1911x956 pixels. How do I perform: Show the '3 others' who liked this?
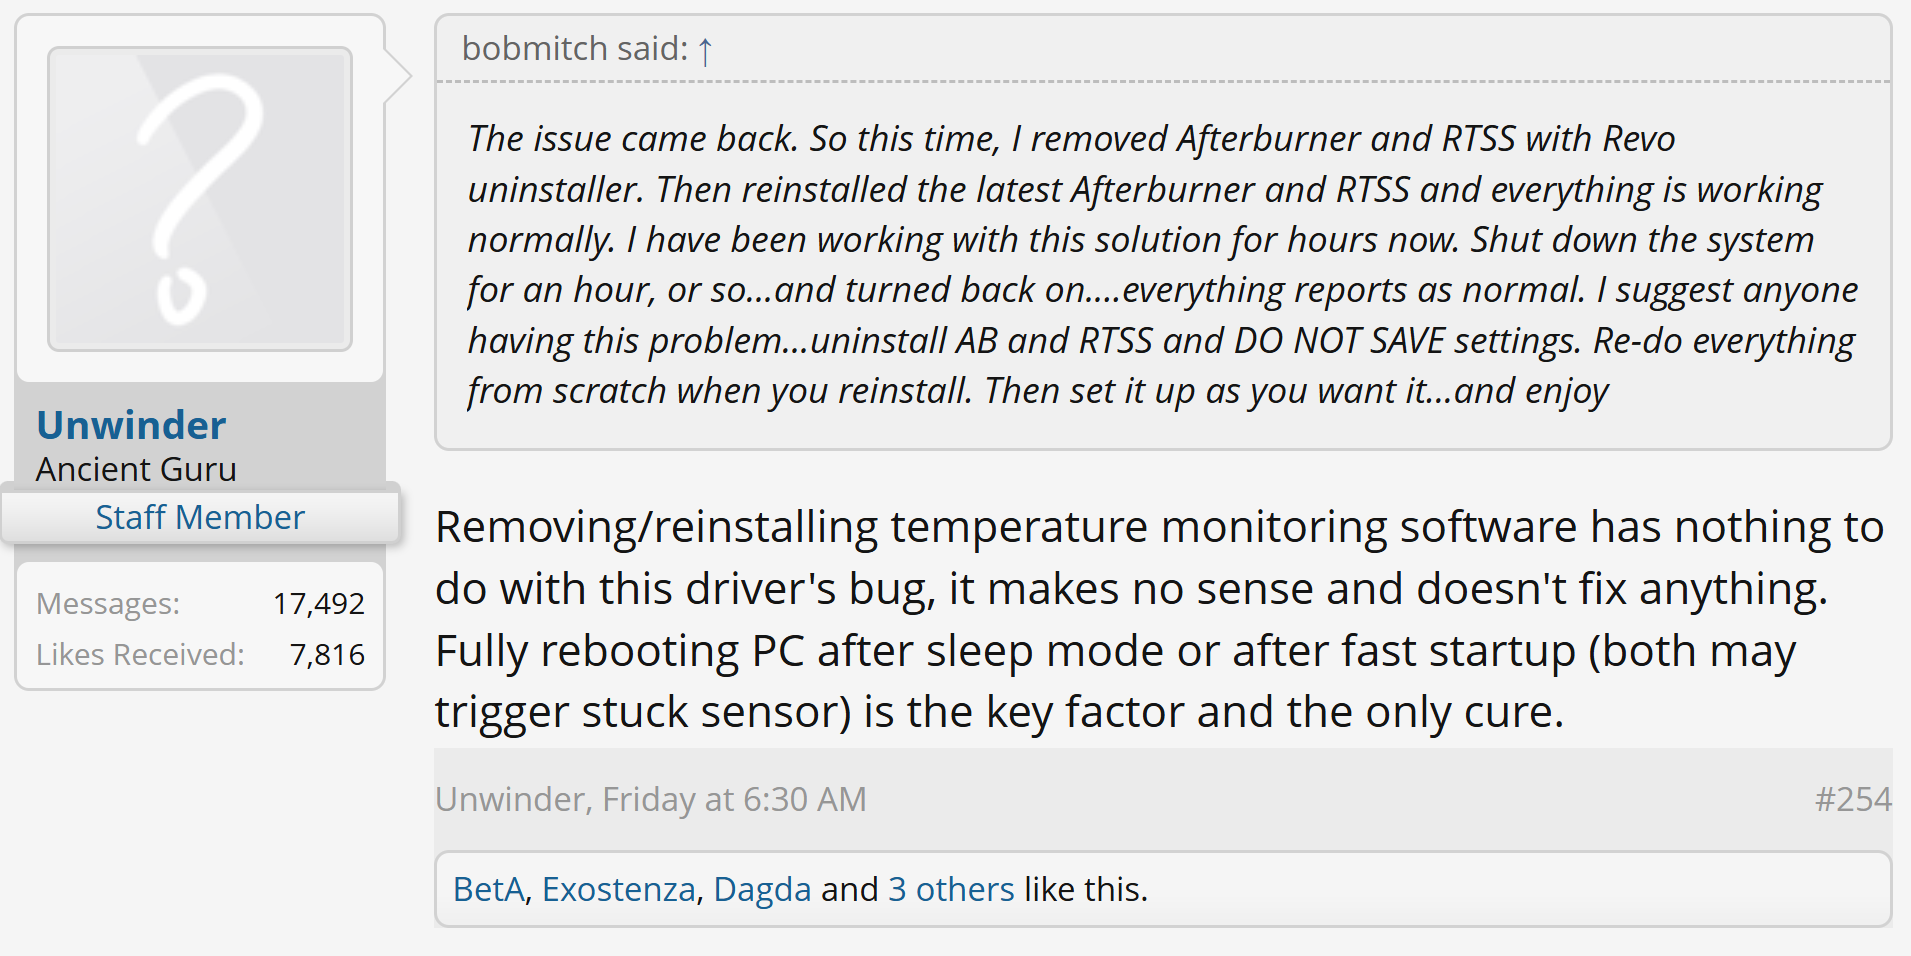click(x=951, y=889)
